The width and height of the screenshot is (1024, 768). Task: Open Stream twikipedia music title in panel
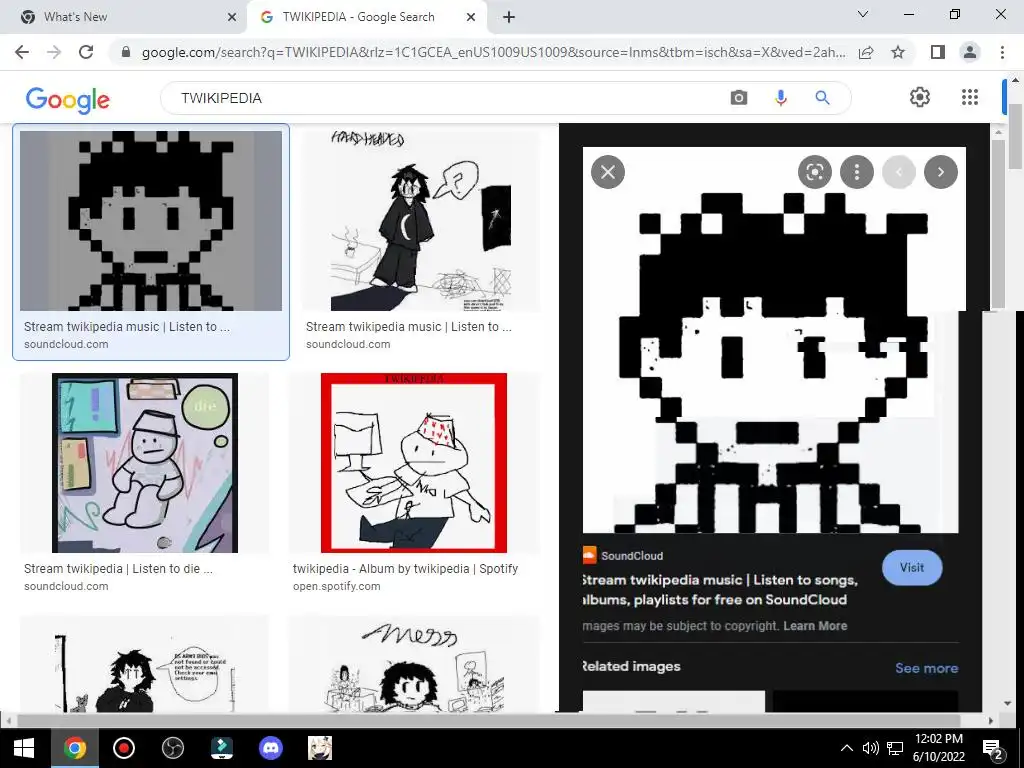721,590
